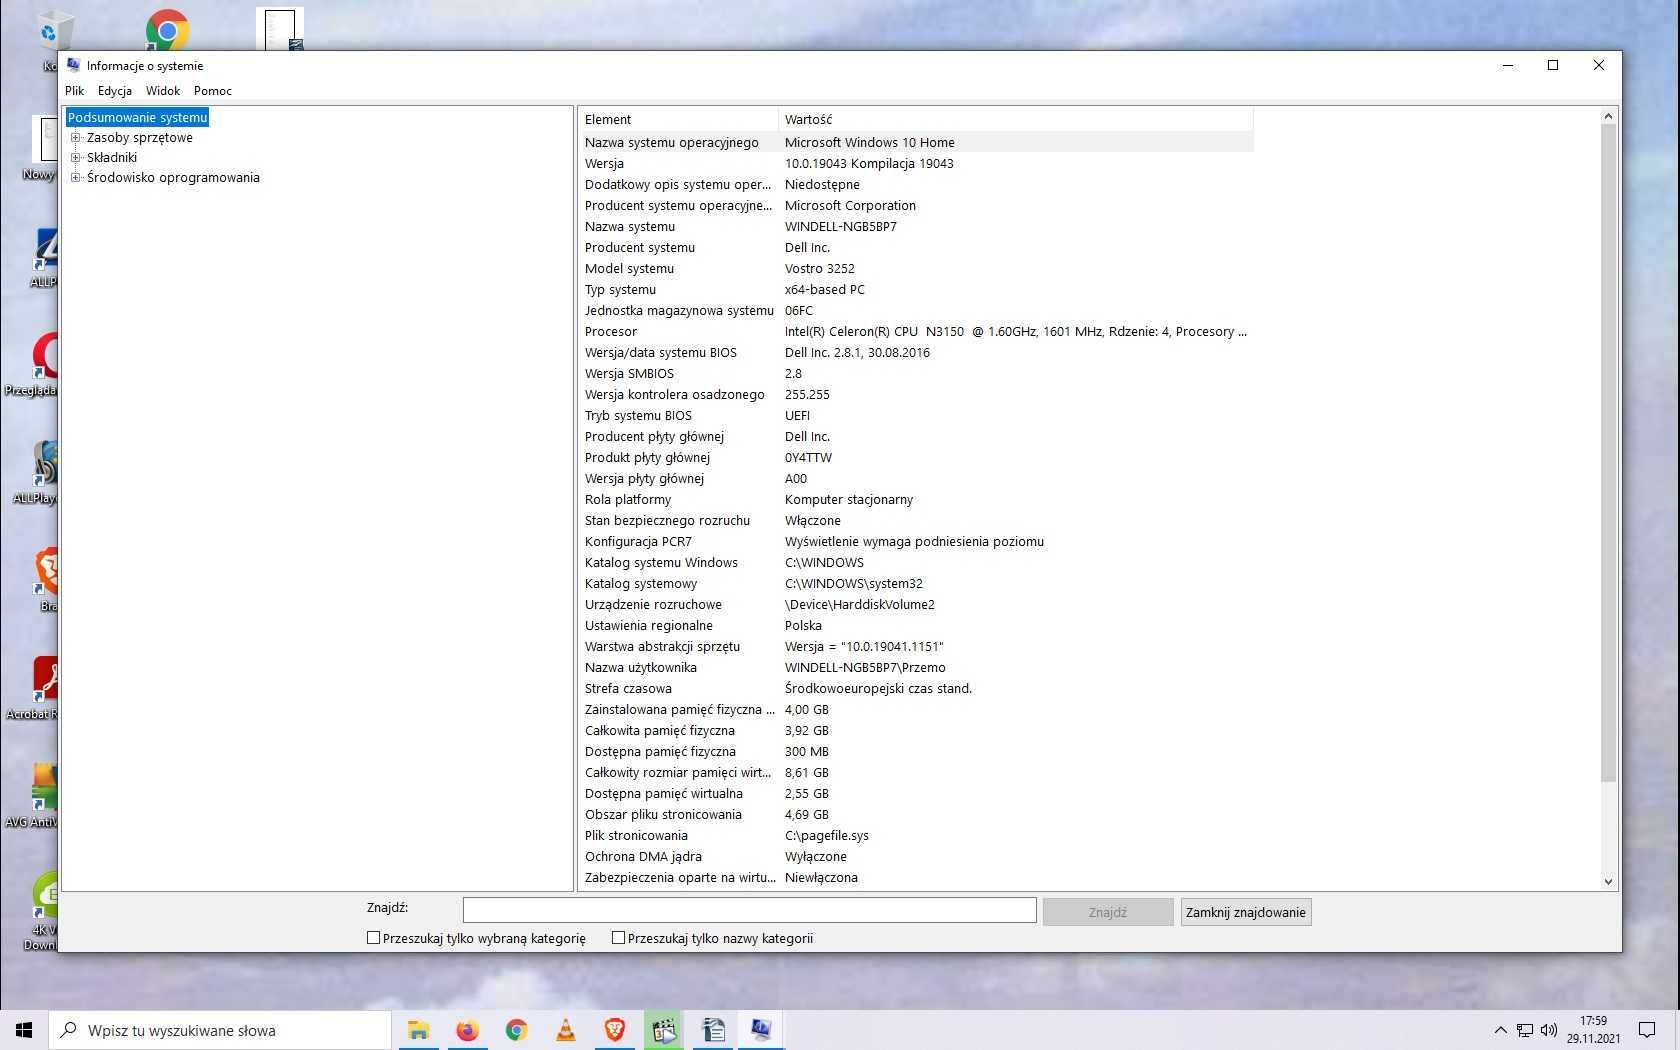Open Google Chrome desktop shortcut
The height and width of the screenshot is (1050, 1680).
click(x=167, y=30)
